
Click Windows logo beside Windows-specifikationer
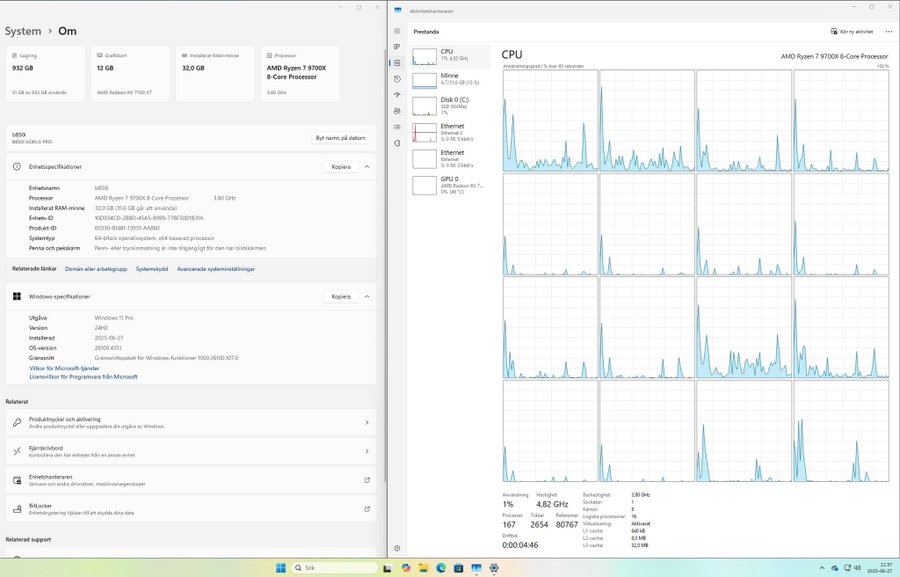[x=17, y=296]
